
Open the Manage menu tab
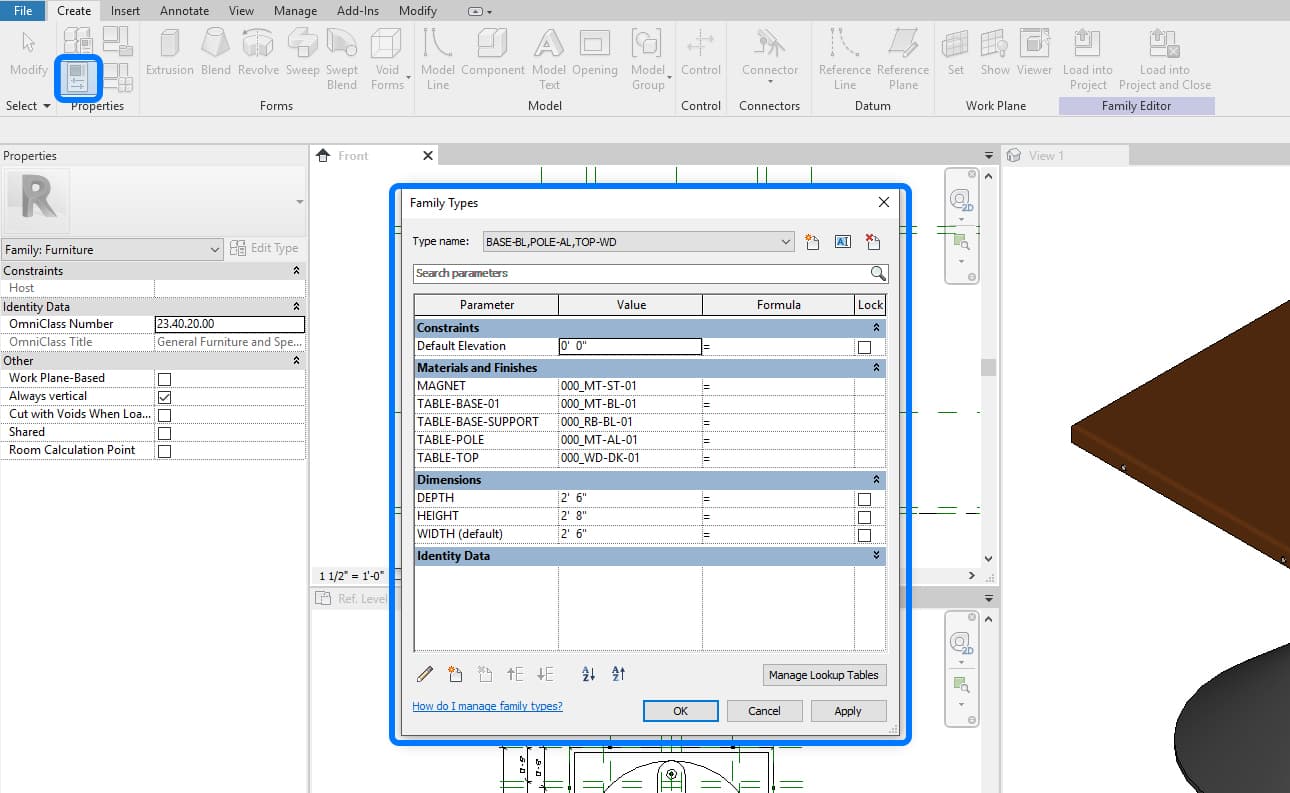295,11
